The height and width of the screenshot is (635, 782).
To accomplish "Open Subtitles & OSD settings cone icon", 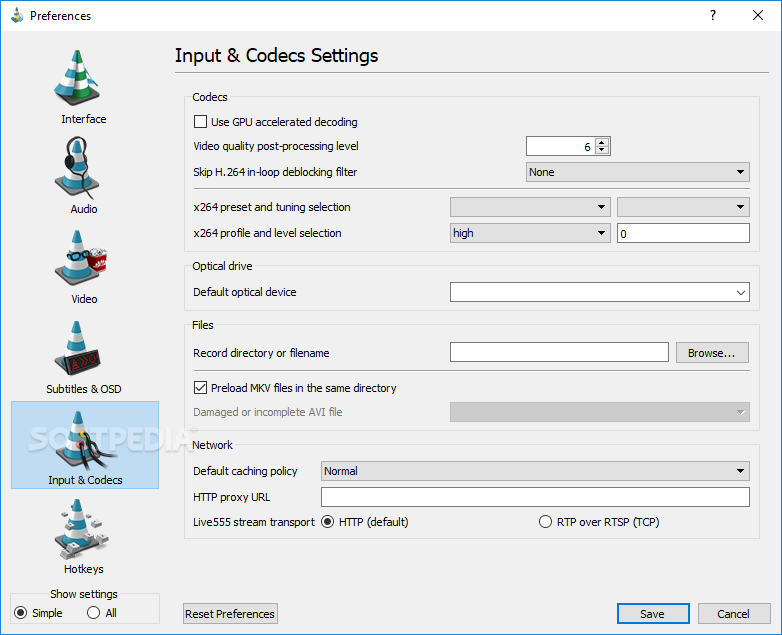I will 78,348.
